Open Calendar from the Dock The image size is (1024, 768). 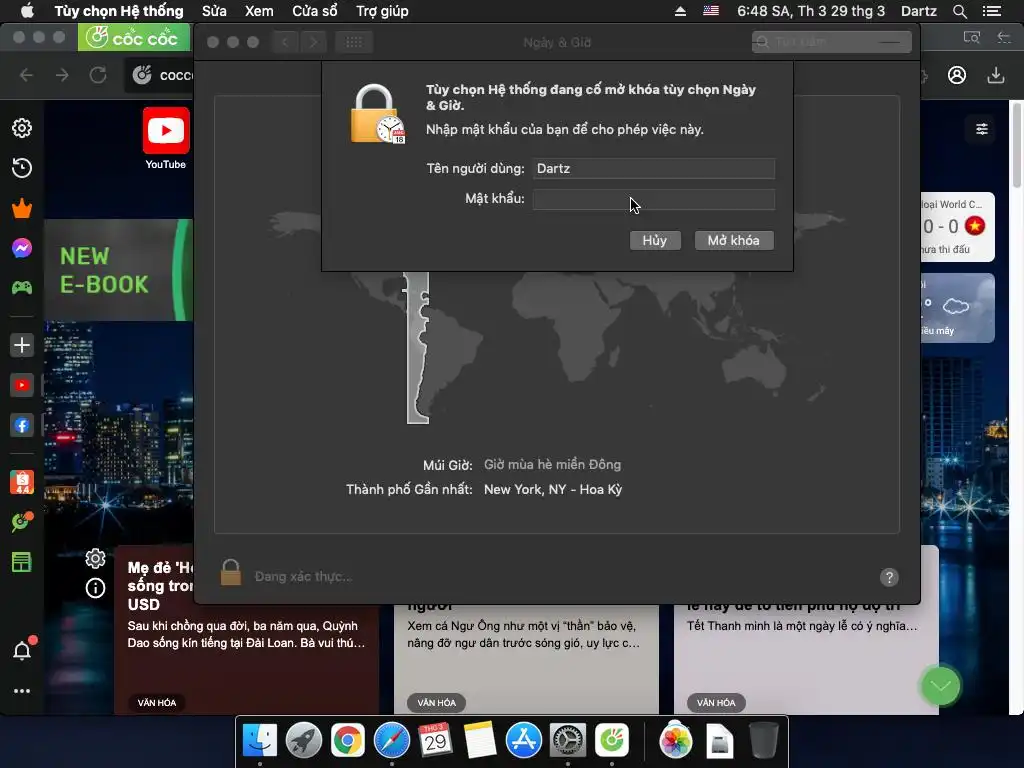coord(435,741)
